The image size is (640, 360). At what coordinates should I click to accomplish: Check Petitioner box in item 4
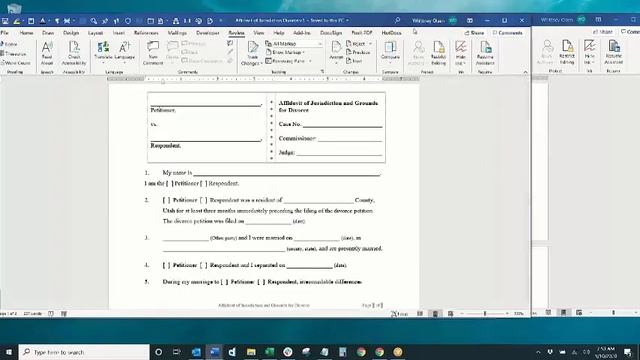point(166,265)
